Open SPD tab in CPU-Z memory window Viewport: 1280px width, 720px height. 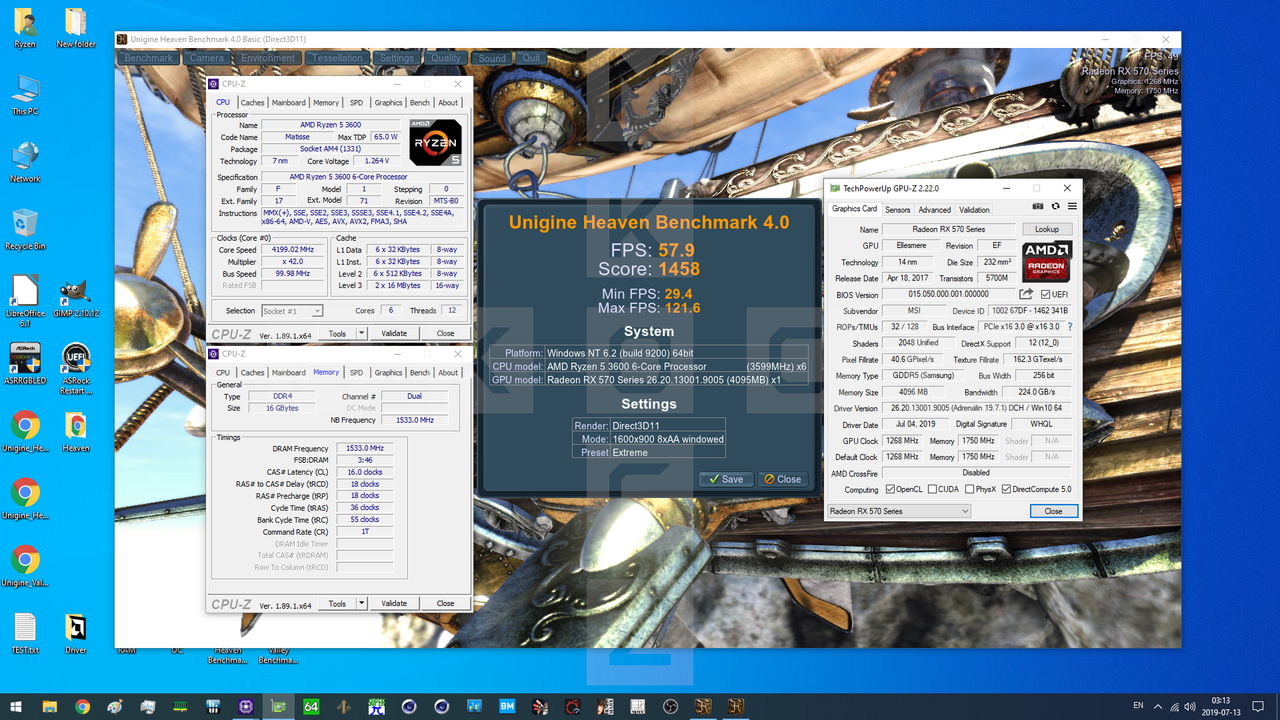point(356,372)
